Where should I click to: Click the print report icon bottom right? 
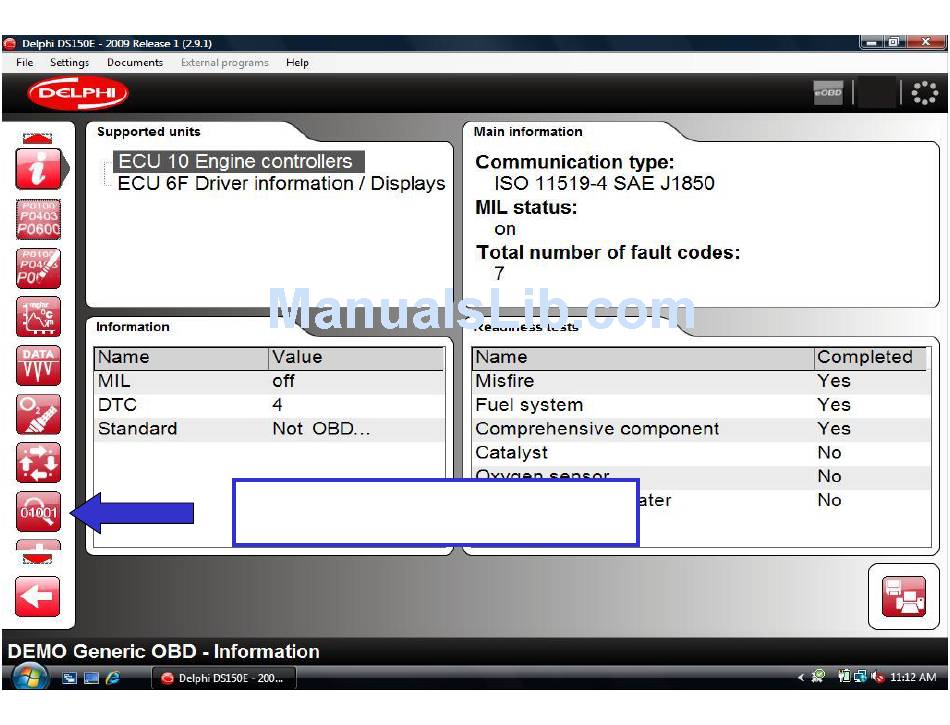pos(903,597)
